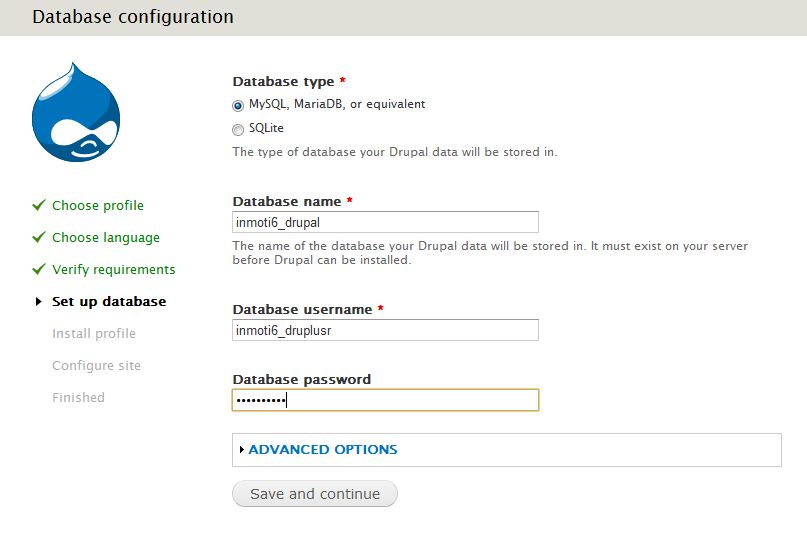Click the checkmark icon beside Verify requirements

[x=39, y=269]
